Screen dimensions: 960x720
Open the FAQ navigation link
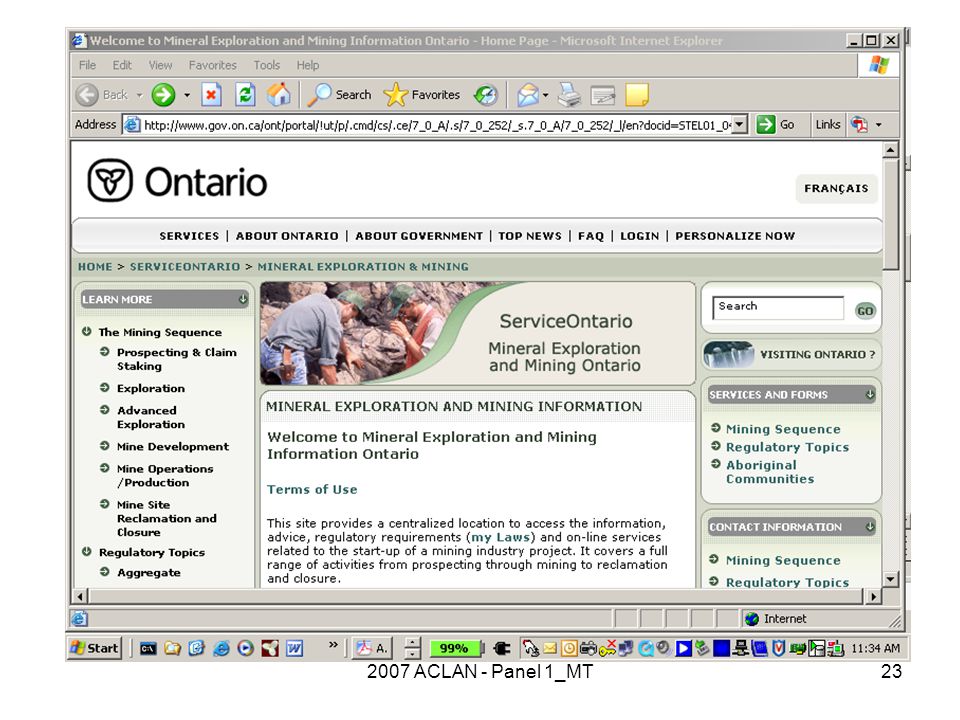tap(591, 236)
